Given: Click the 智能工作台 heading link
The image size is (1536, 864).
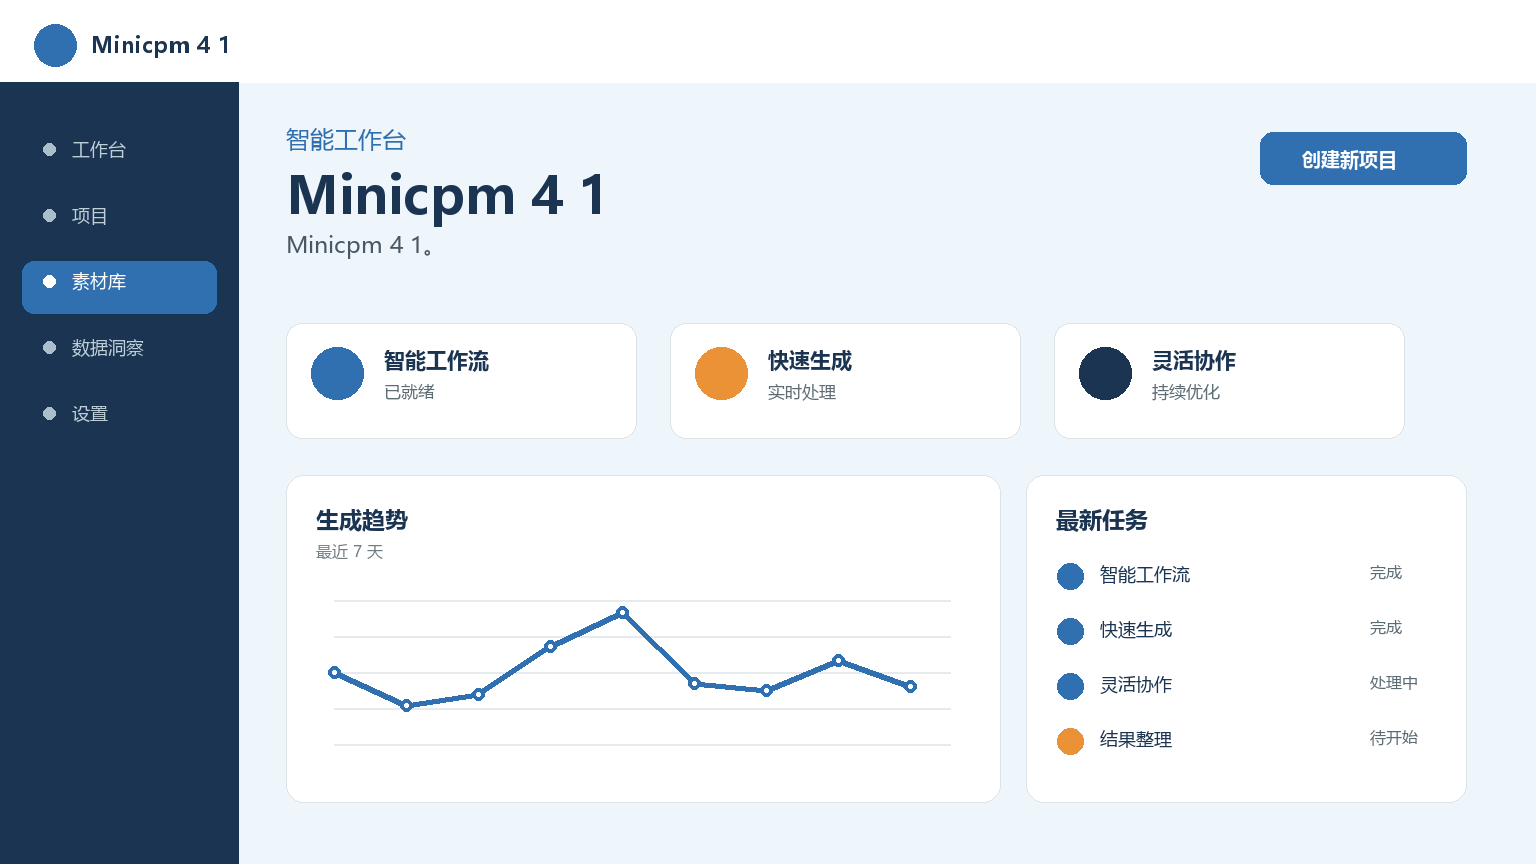Looking at the screenshot, I should (x=346, y=140).
